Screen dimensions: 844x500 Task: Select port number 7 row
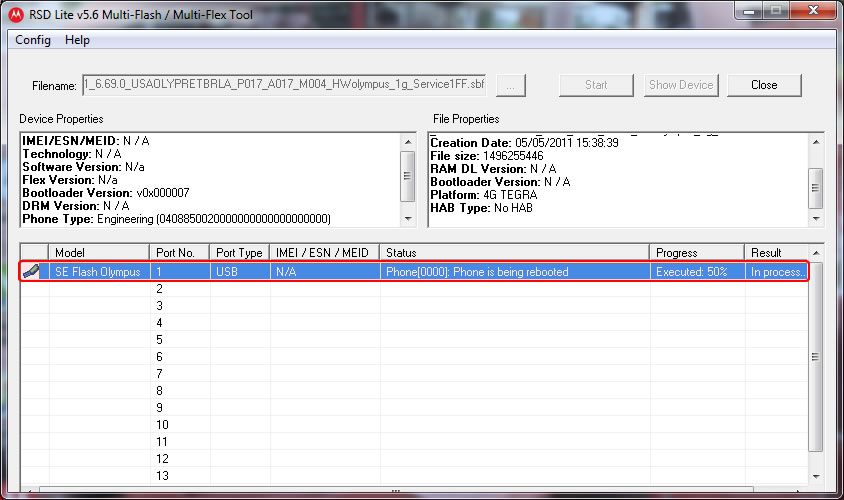point(414,374)
